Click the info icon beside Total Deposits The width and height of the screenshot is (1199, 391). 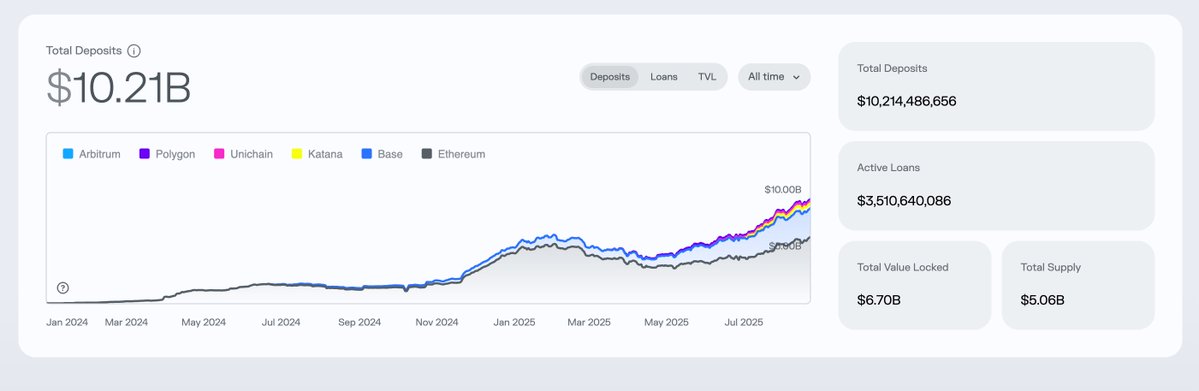(134, 51)
